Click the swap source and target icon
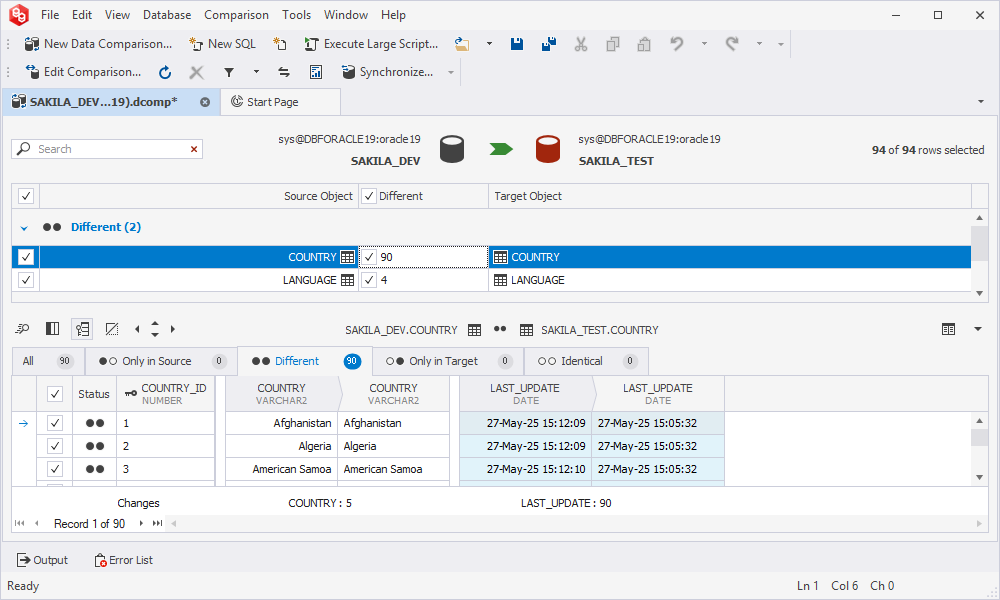This screenshot has width=1000, height=600. (284, 72)
